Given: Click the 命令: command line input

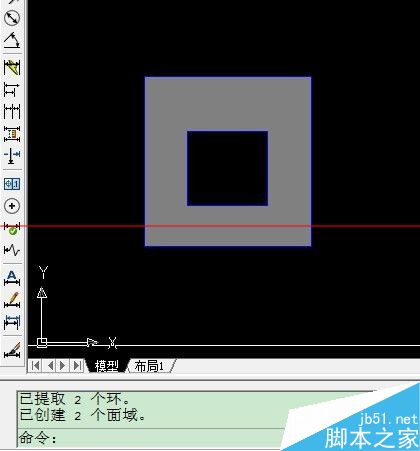Looking at the screenshot, I should click(x=150, y=438).
